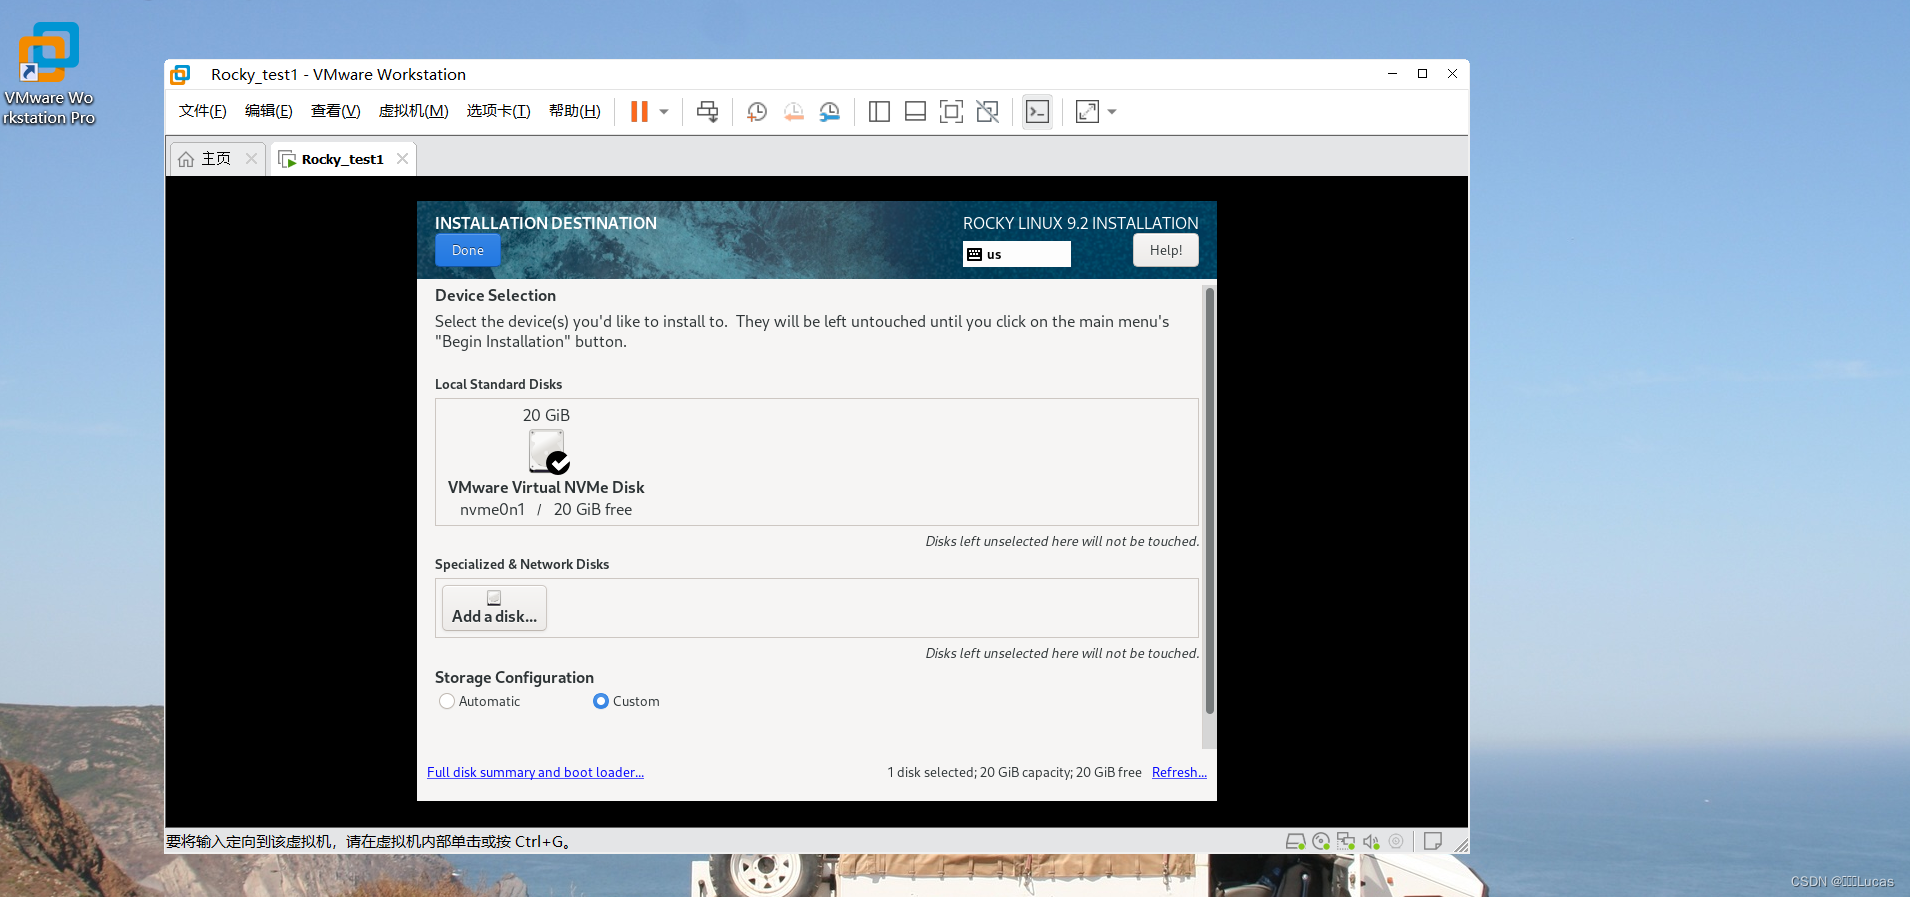Open the VMware Workstation Pro desktop shortcut
The image size is (1910, 897).
point(48,72)
